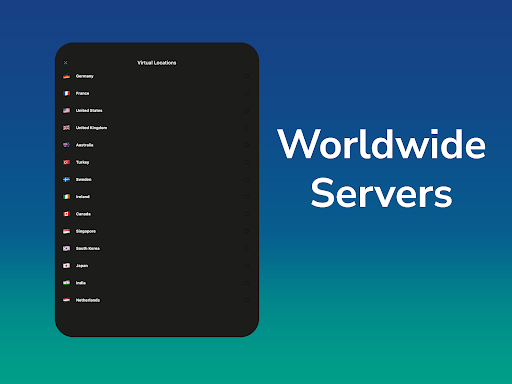Select the Japan radio button

[x=246, y=266]
